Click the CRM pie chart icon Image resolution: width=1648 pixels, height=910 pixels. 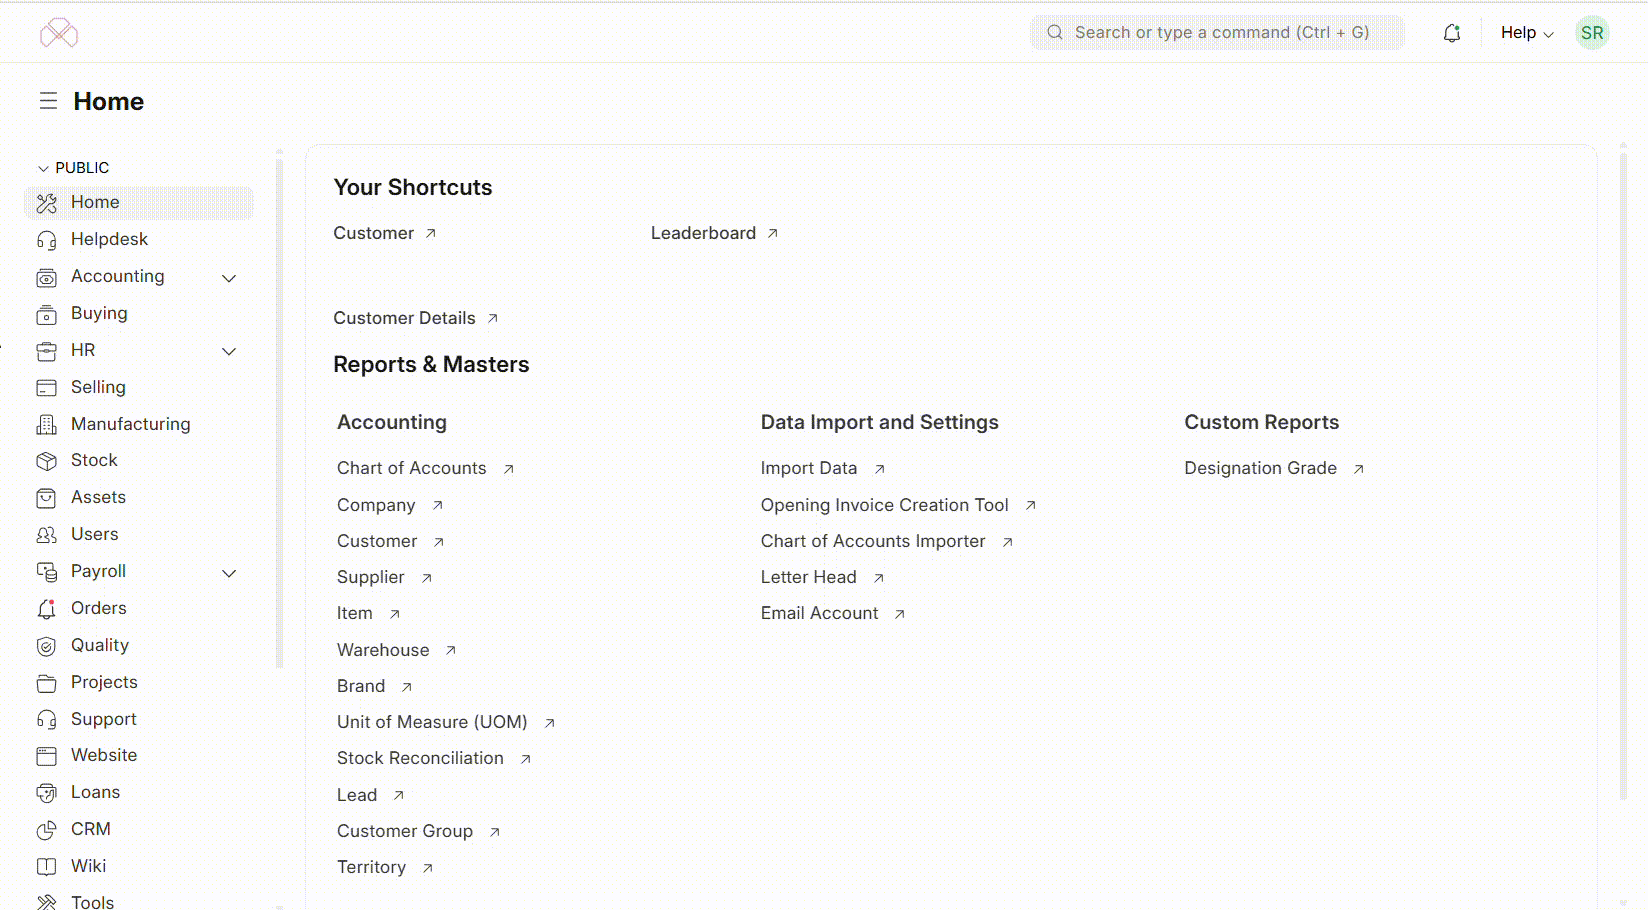46,830
